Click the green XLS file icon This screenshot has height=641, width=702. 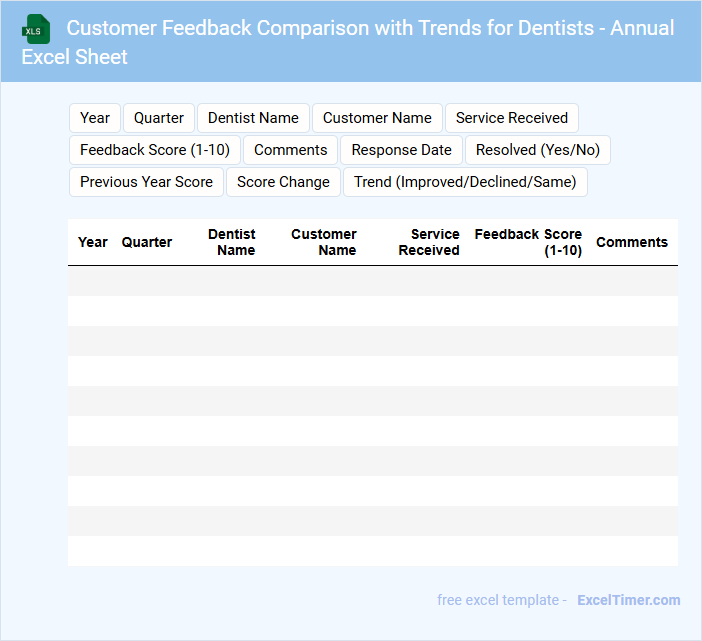coord(36,29)
